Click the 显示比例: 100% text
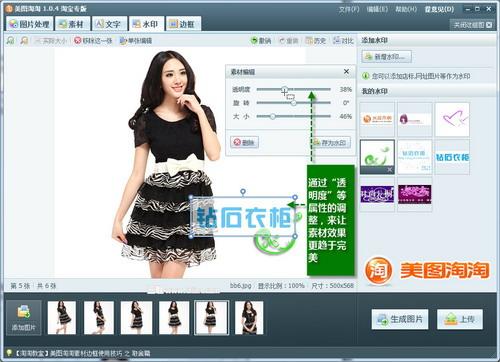Image resolution: width=500 pixels, height=362 pixels. [x=281, y=286]
